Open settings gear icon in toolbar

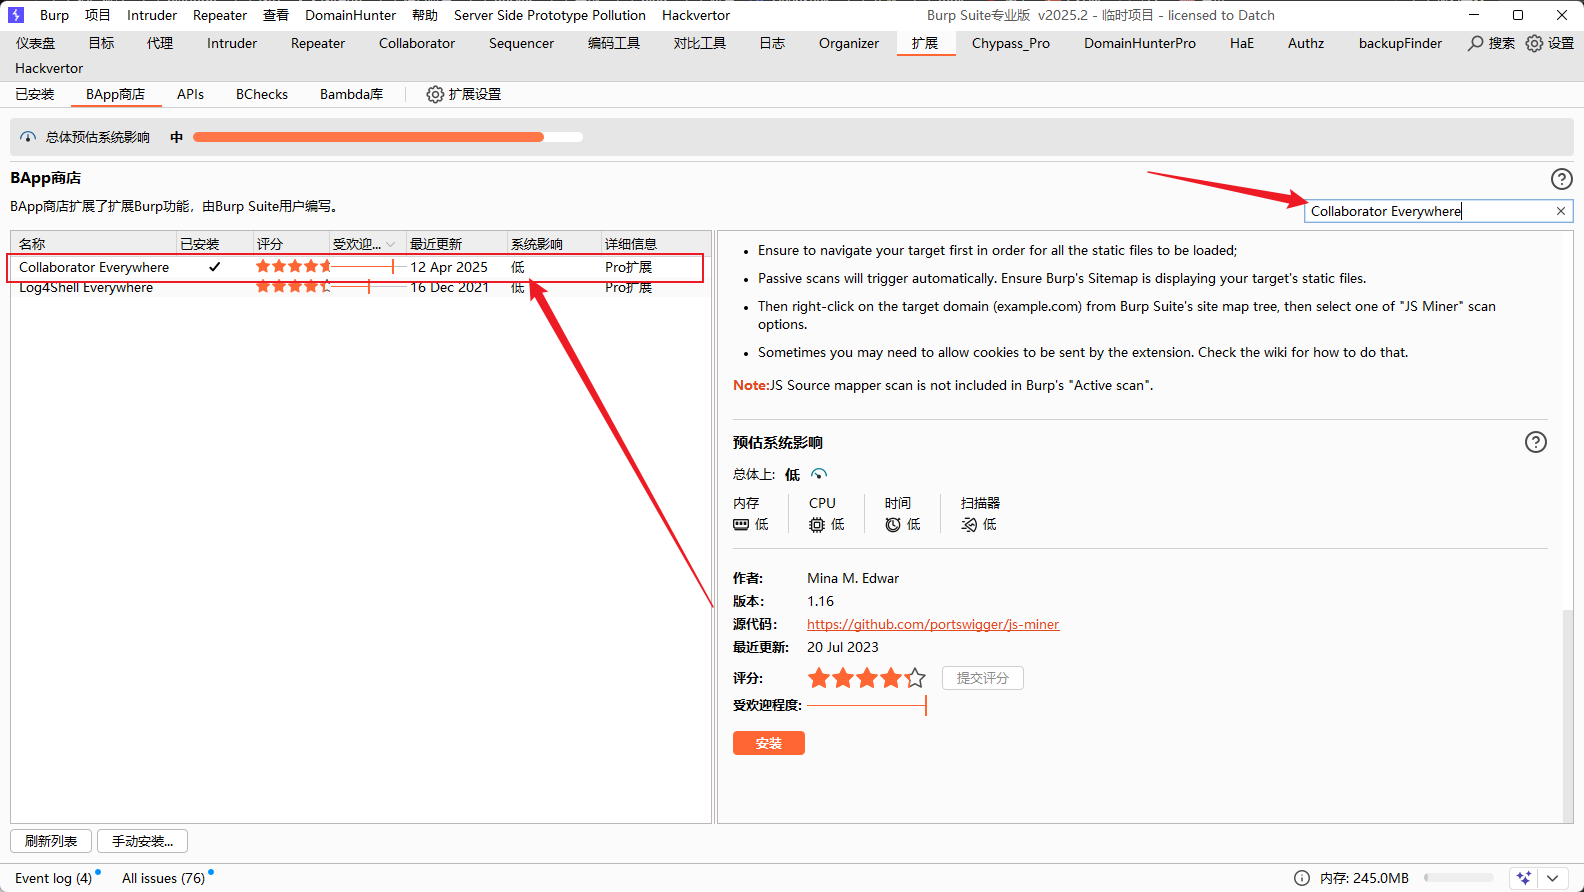pyautogui.click(x=1534, y=43)
